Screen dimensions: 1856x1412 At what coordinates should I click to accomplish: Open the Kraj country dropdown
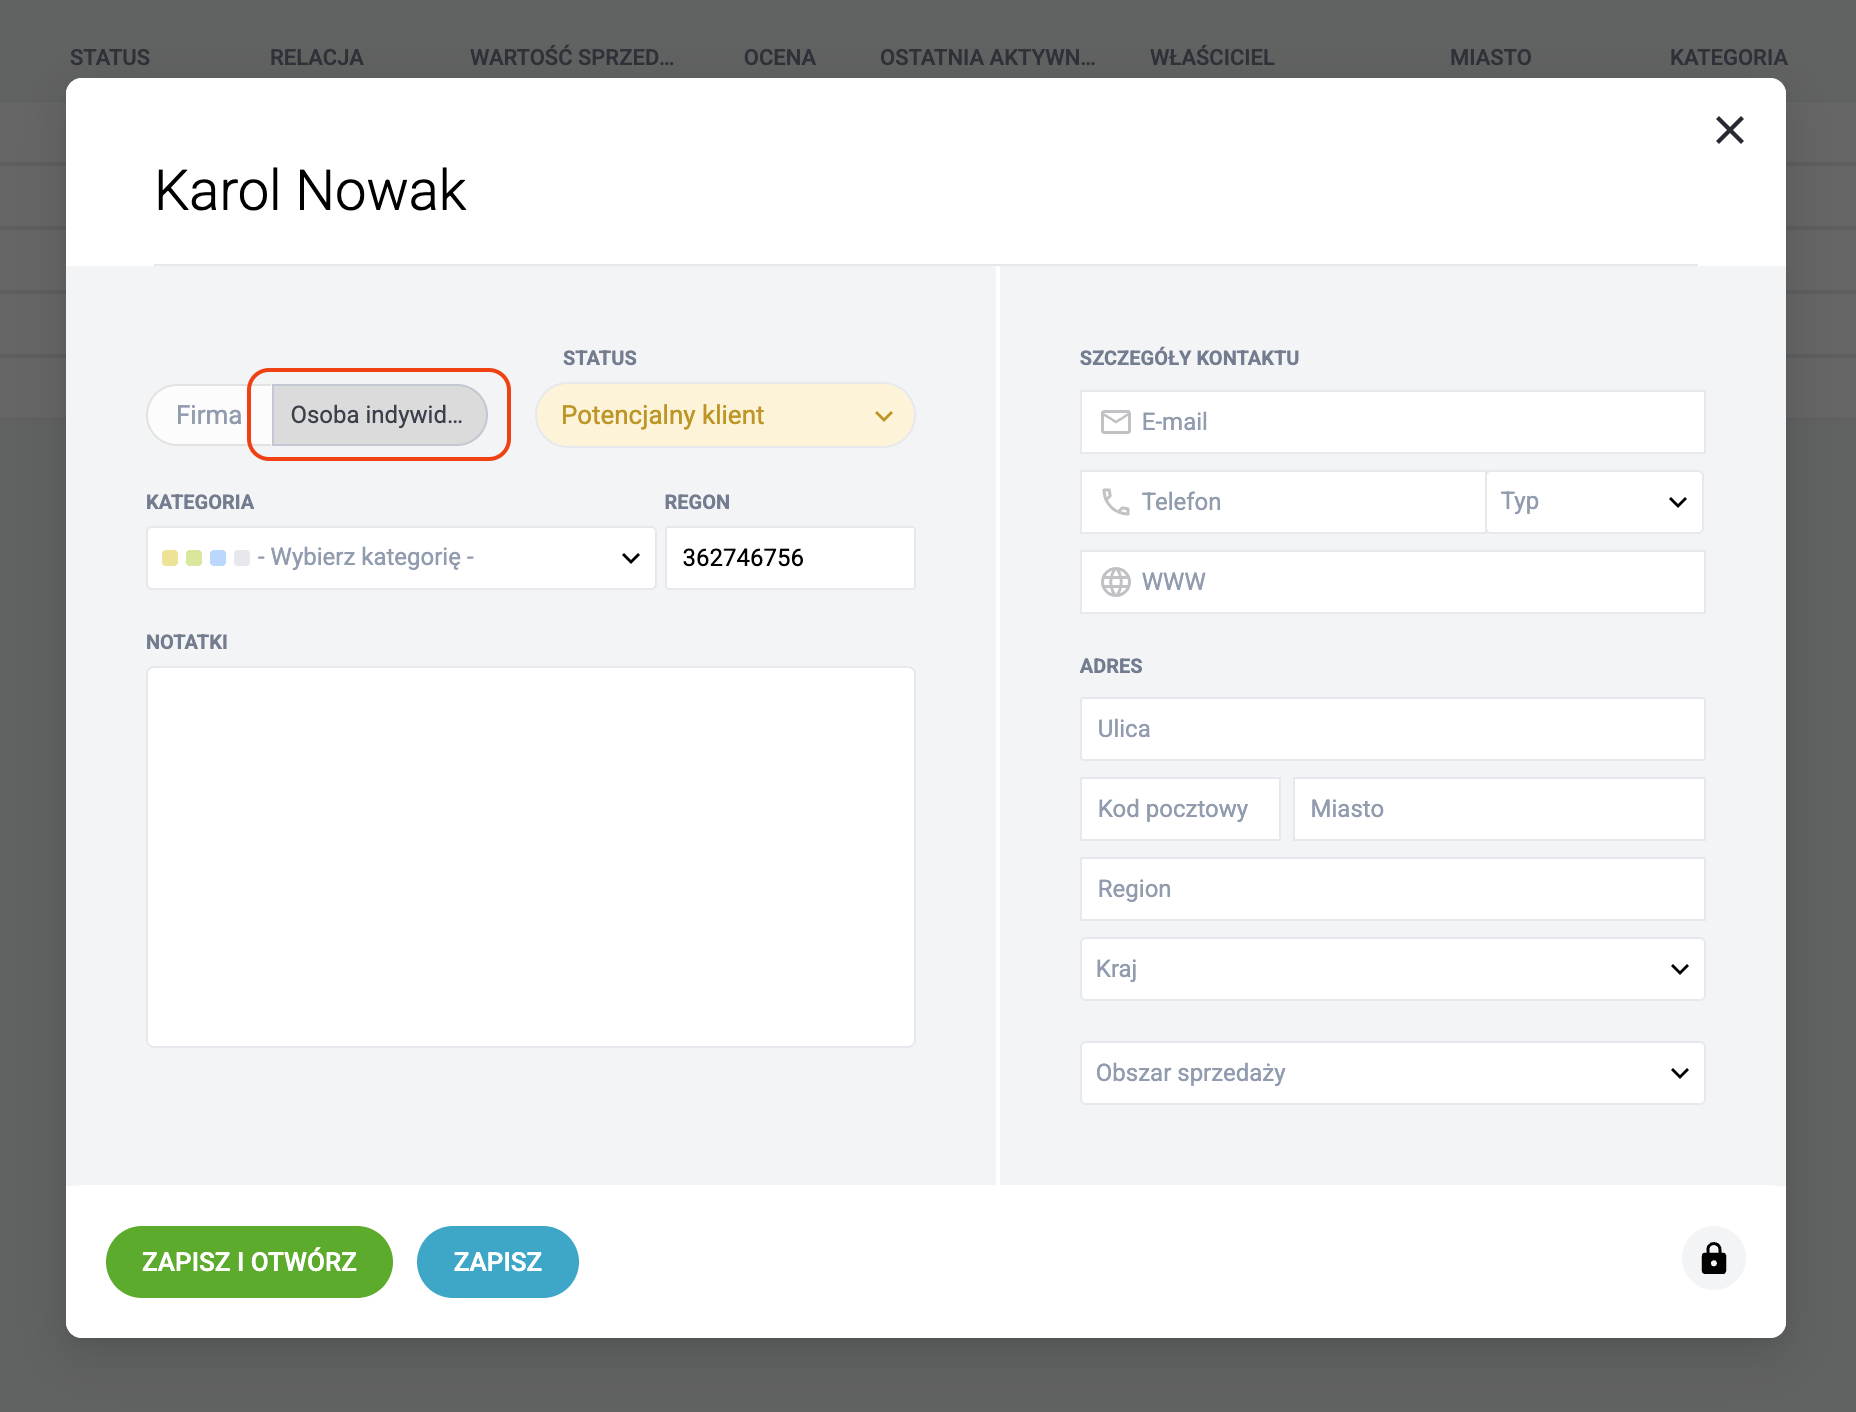(x=1392, y=969)
